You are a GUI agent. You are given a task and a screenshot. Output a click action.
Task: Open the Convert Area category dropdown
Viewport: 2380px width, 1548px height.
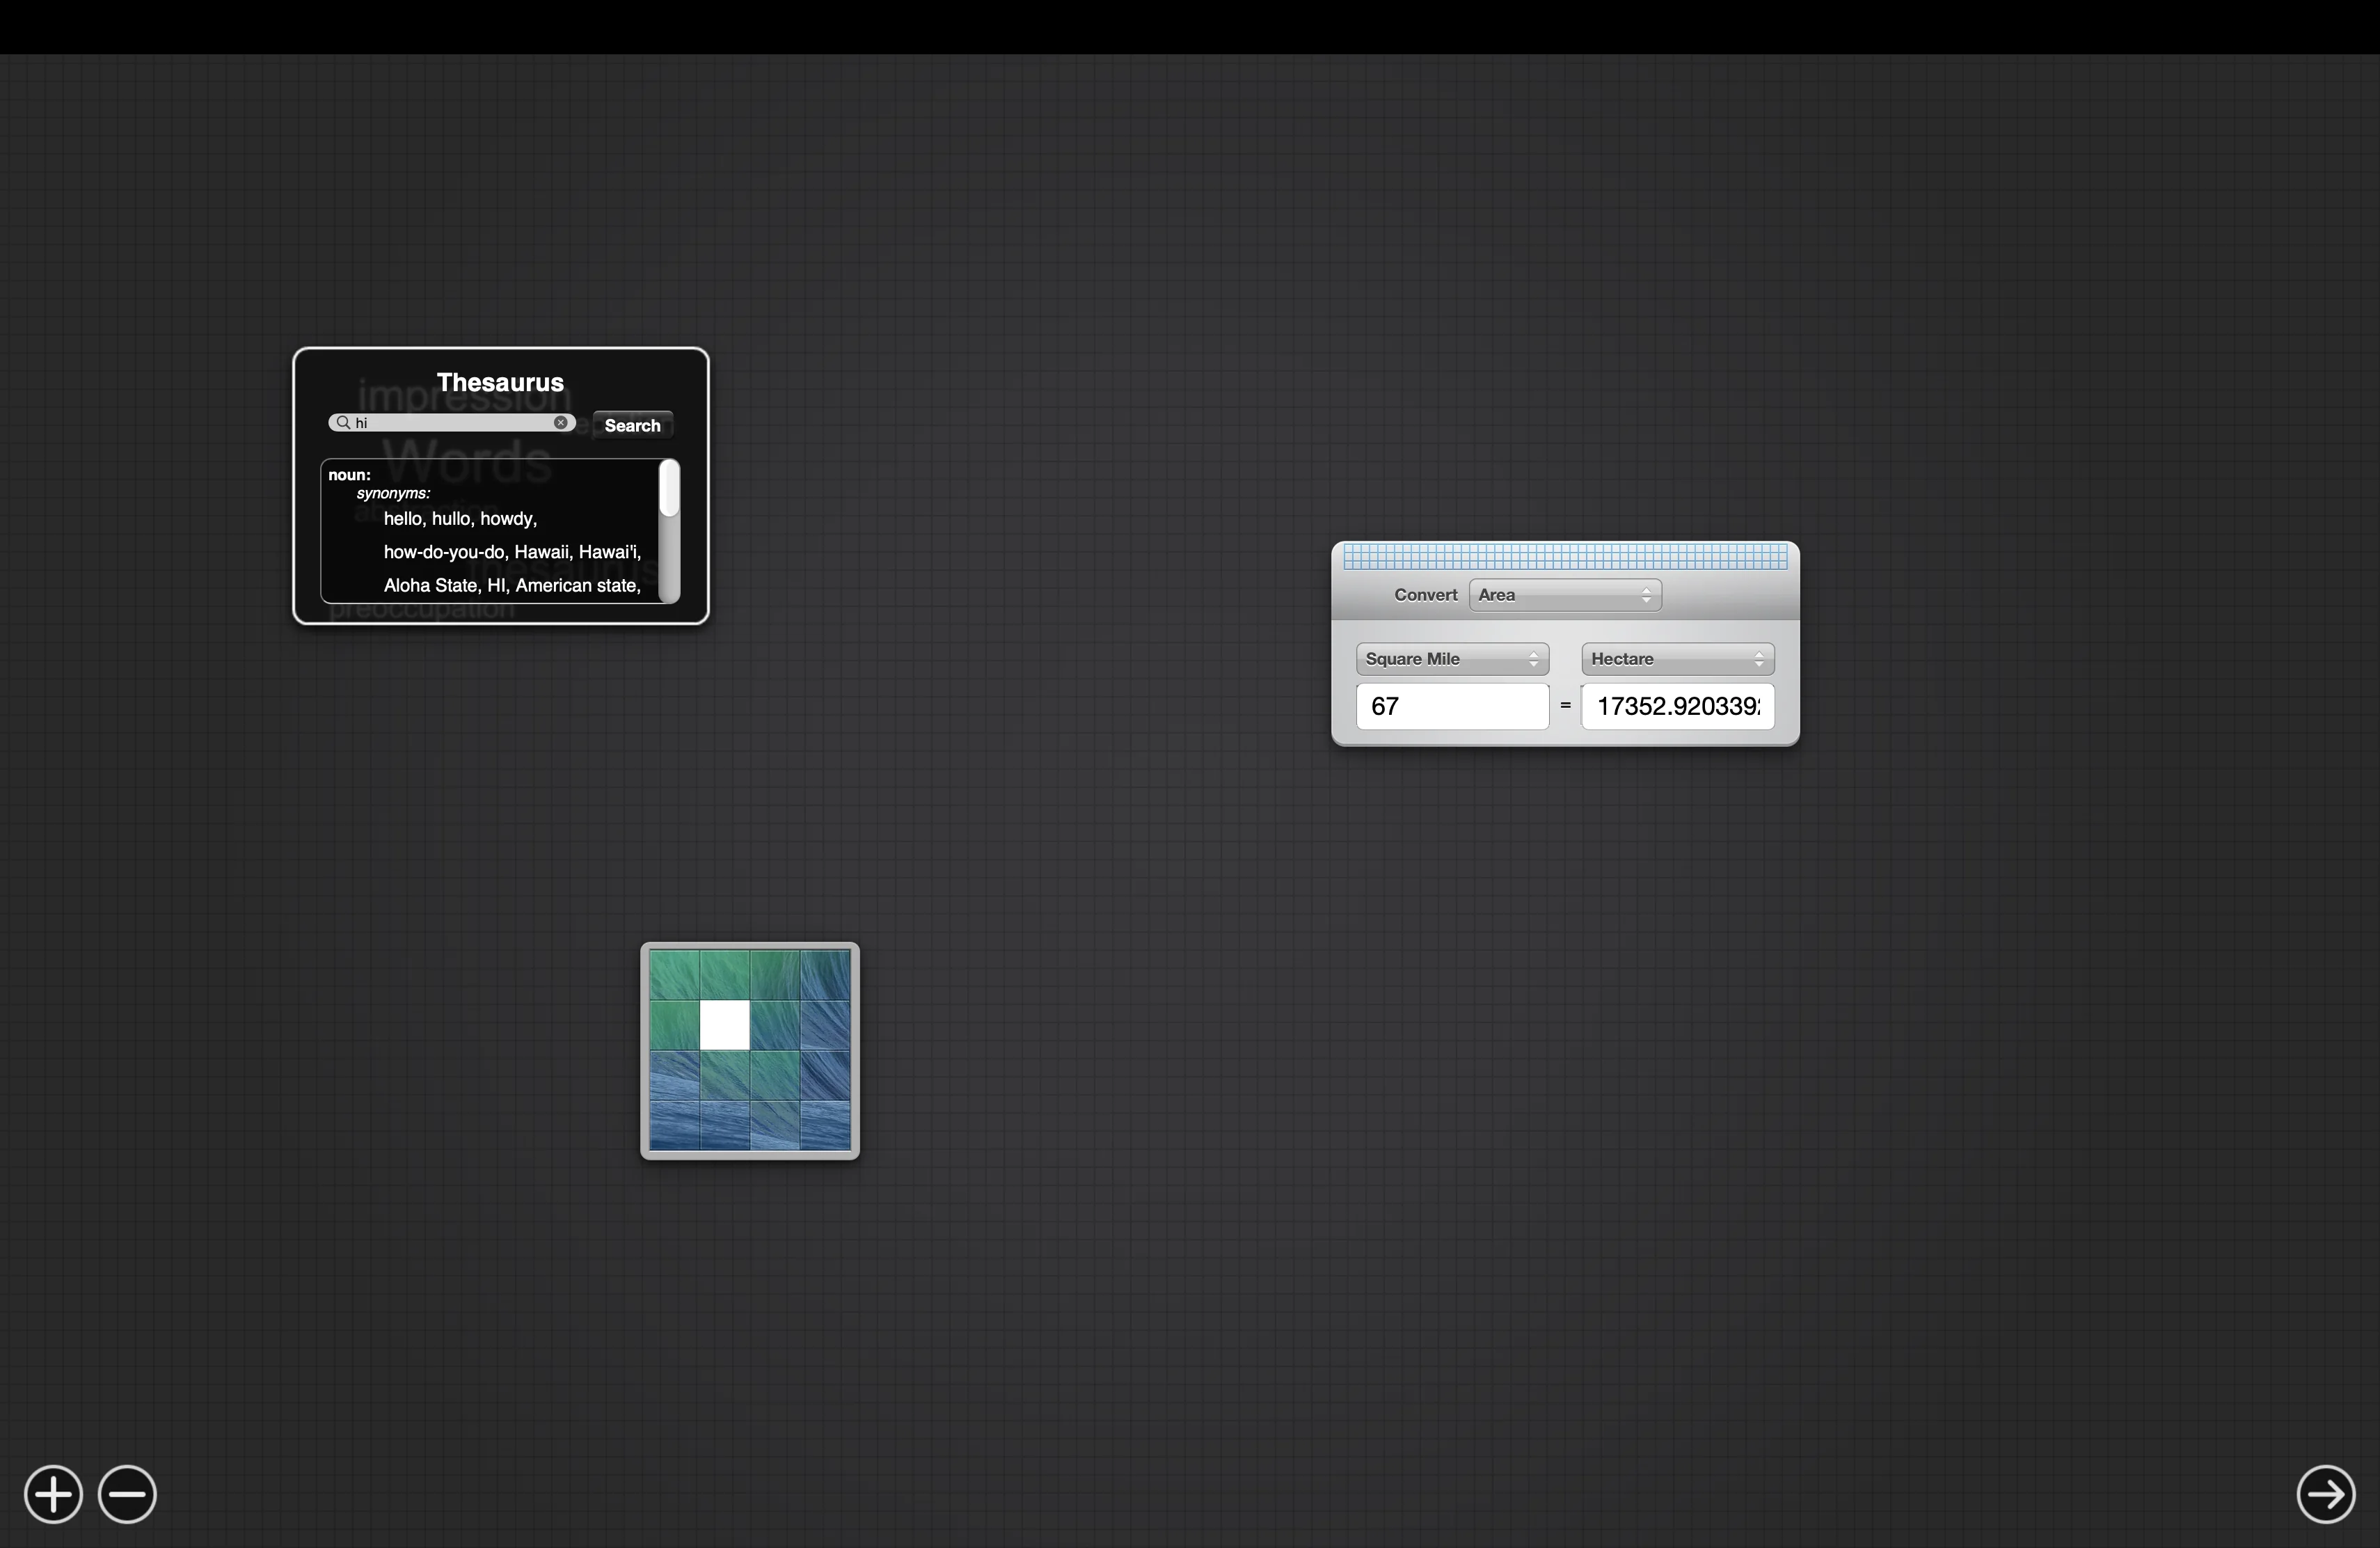pyautogui.click(x=1565, y=595)
